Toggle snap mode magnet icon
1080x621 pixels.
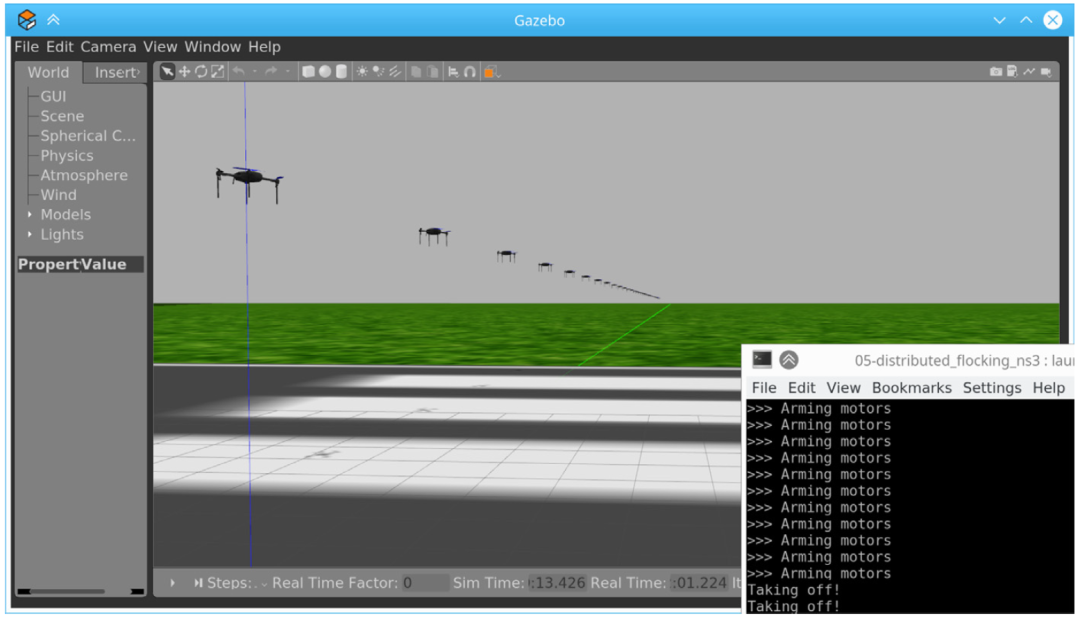point(469,72)
